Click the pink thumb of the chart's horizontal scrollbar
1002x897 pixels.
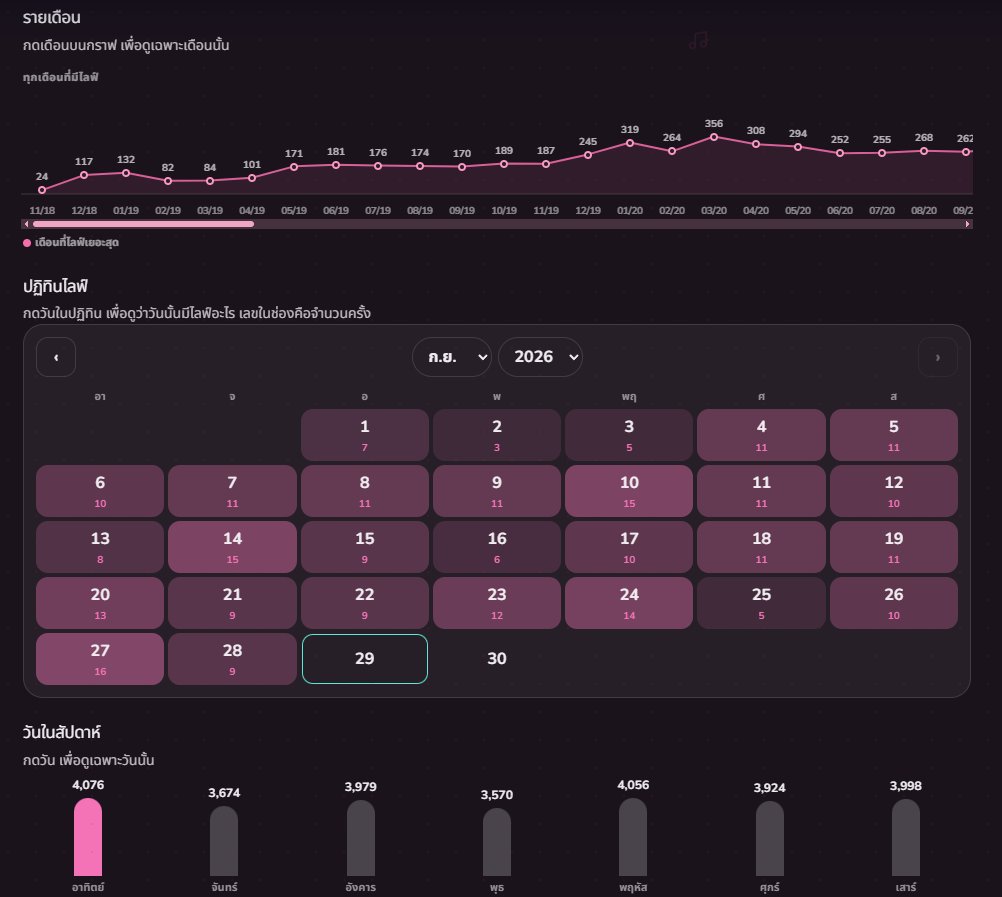click(143, 224)
